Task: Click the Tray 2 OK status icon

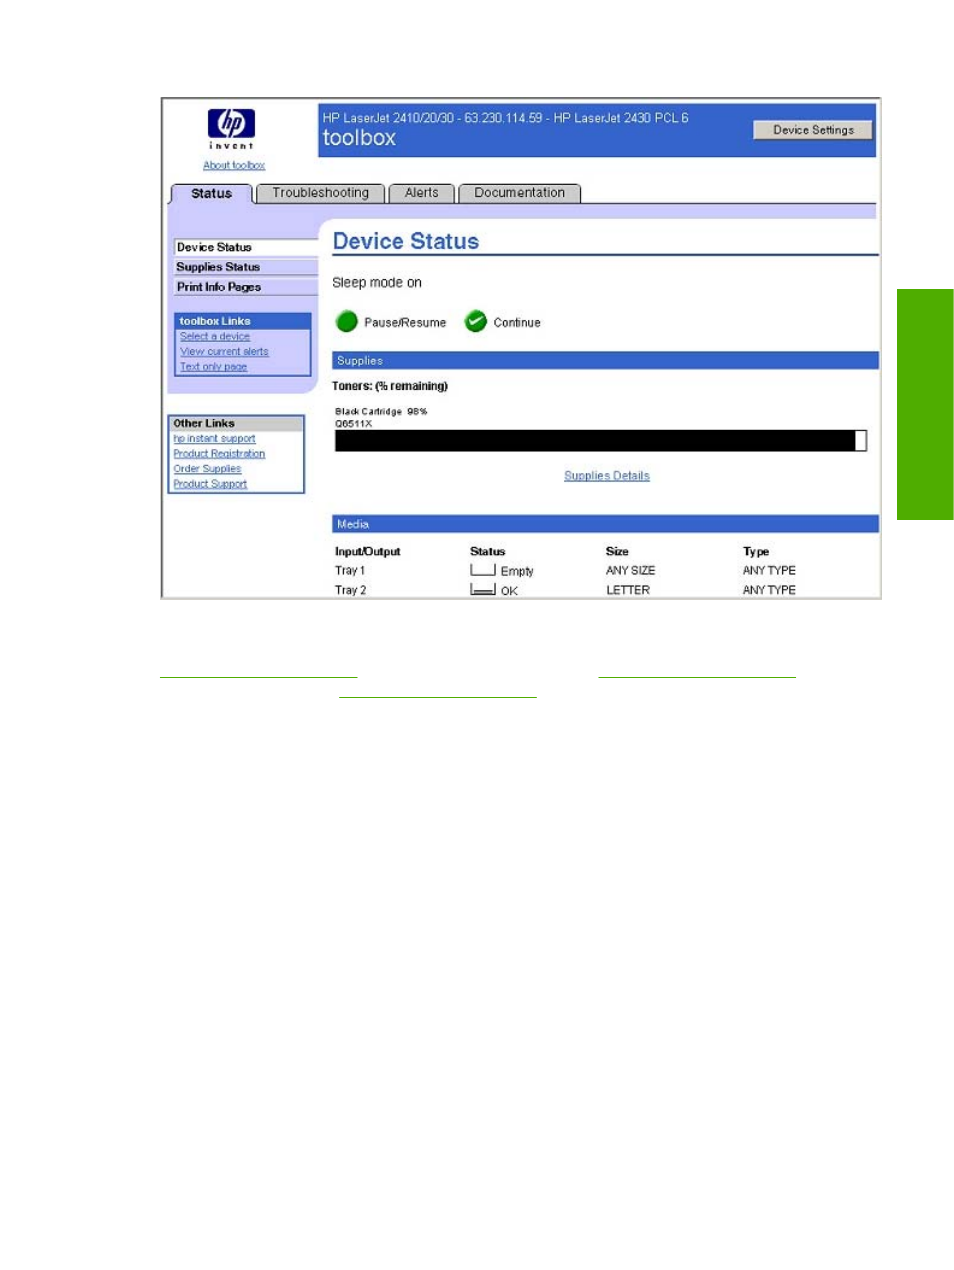Action: (x=483, y=590)
